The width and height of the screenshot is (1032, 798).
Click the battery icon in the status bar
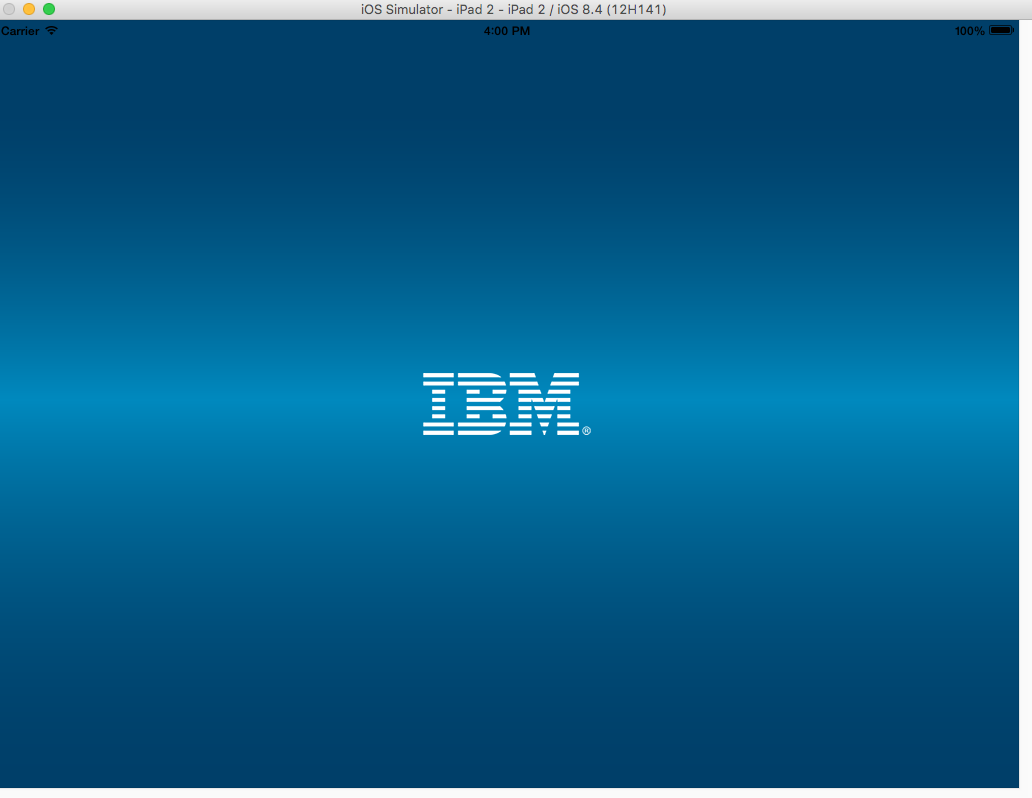pos(1001,30)
